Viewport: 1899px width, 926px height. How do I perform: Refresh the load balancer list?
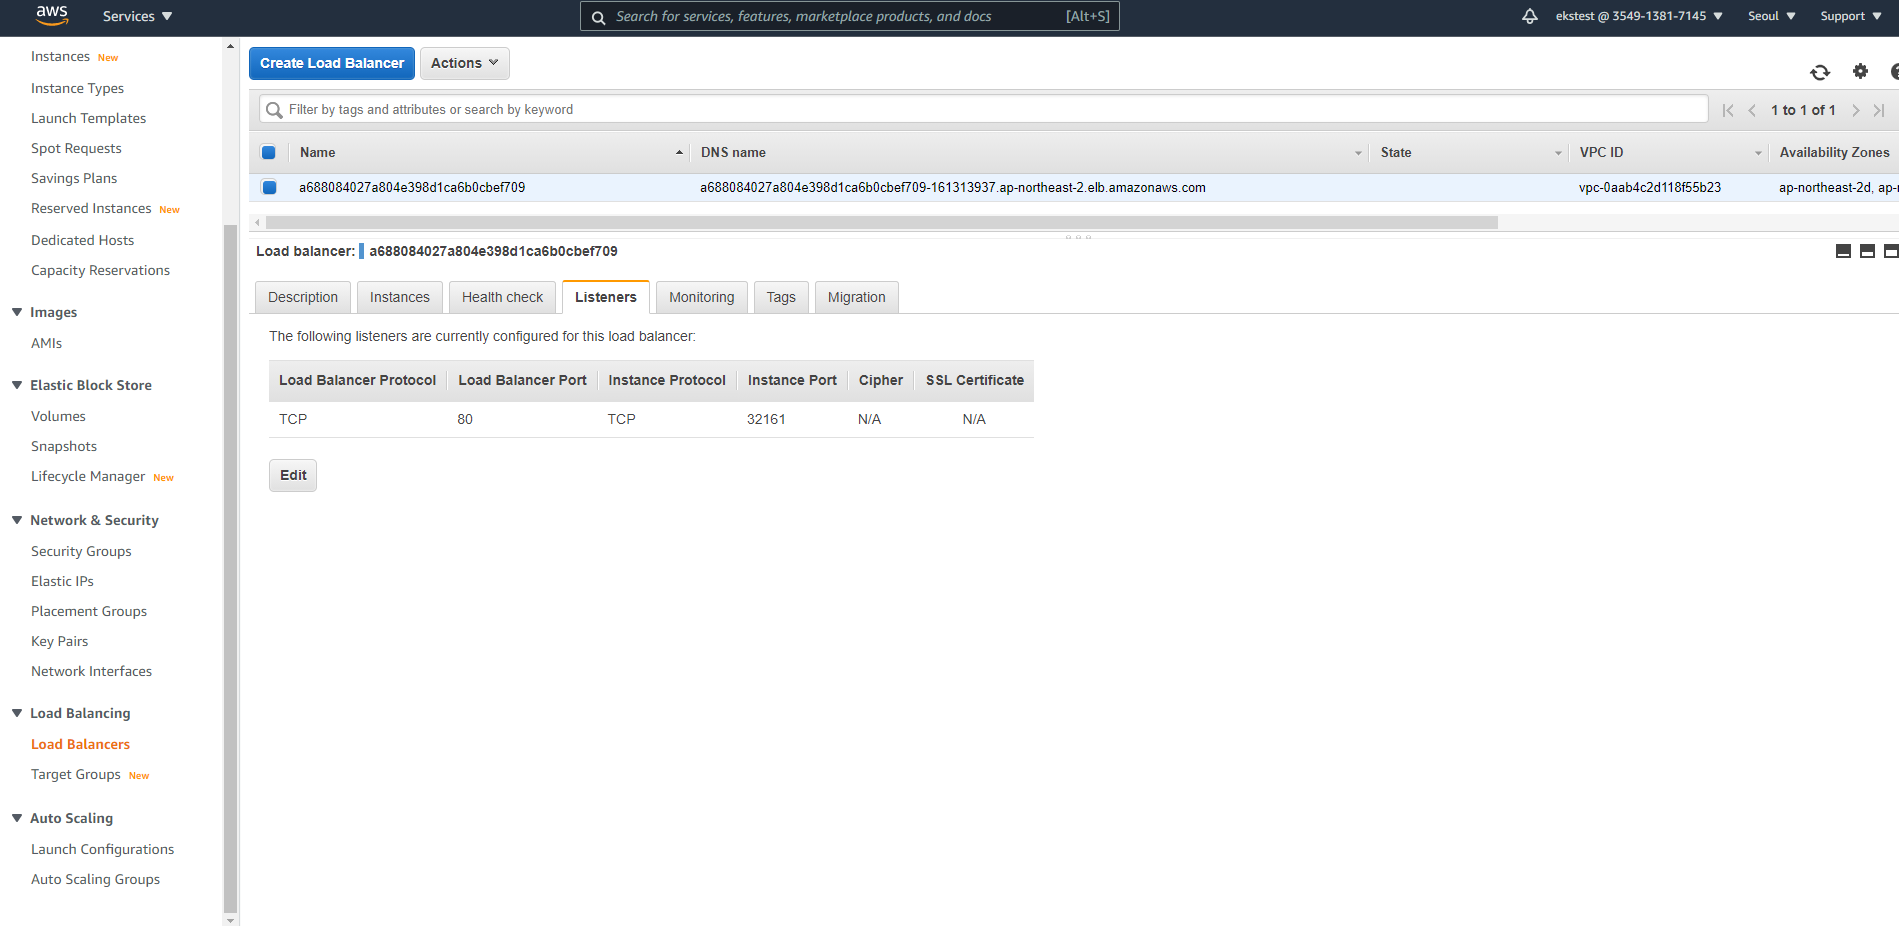(1820, 72)
